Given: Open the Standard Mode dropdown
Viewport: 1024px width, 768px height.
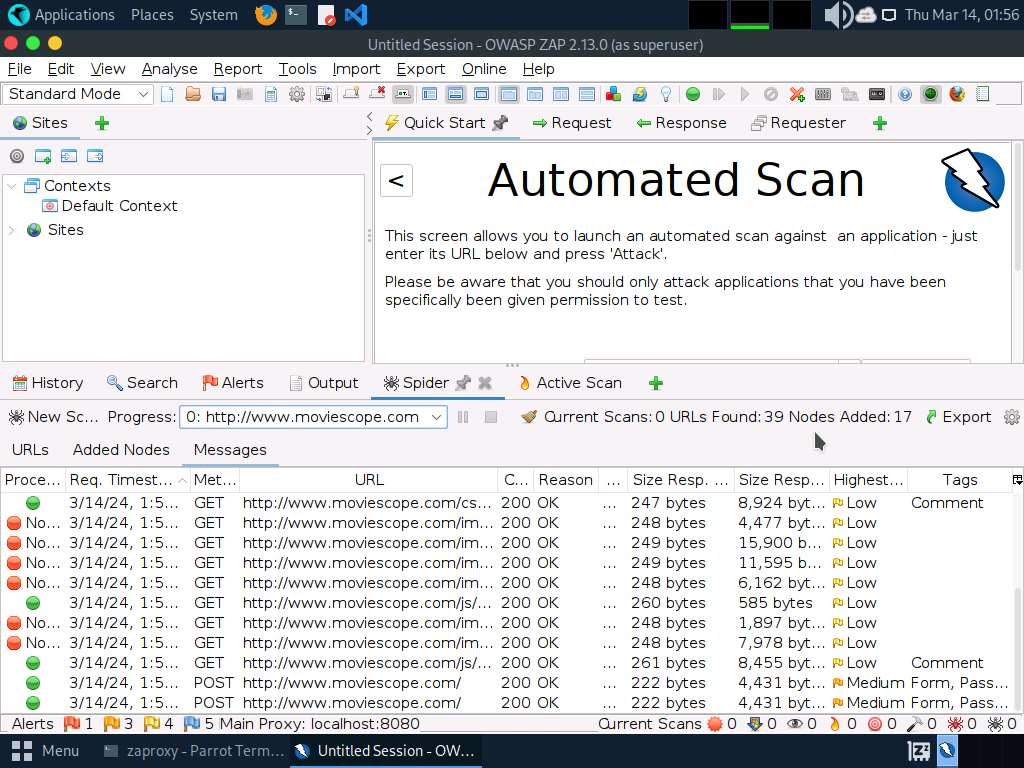Looking at the screenshot, I should 79,94.
